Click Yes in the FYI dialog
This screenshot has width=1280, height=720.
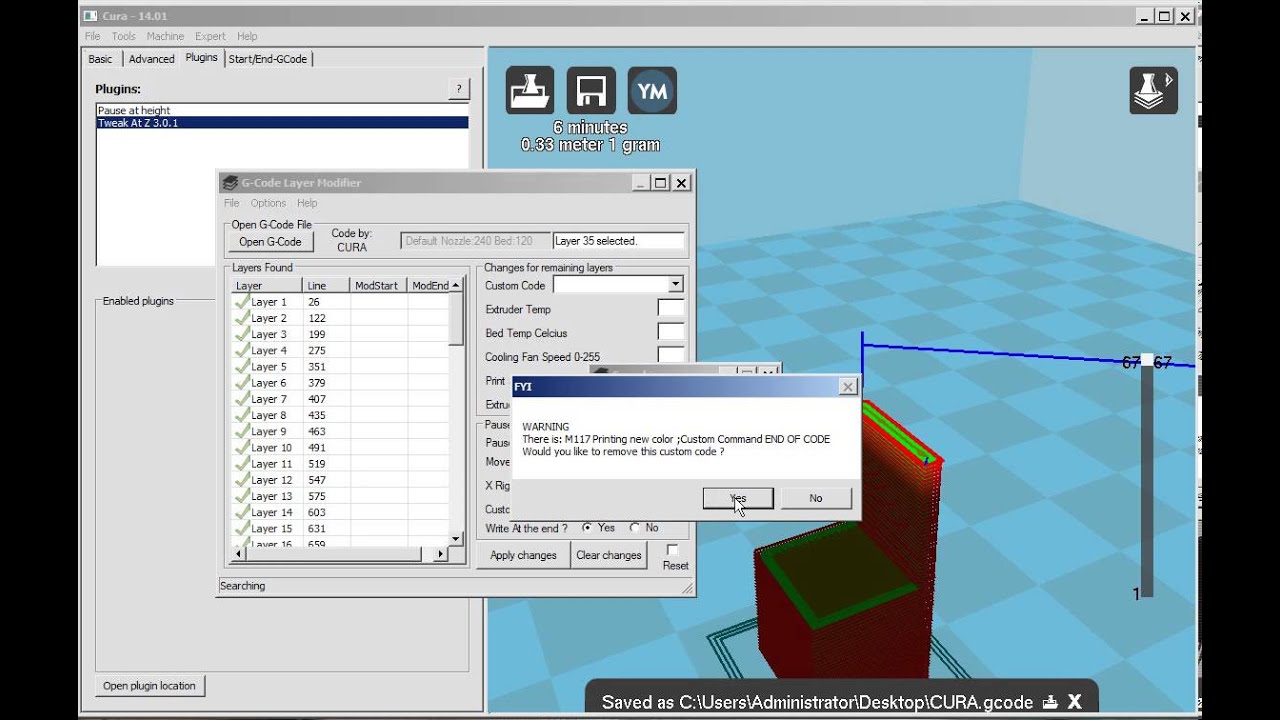tap(738, 498)
